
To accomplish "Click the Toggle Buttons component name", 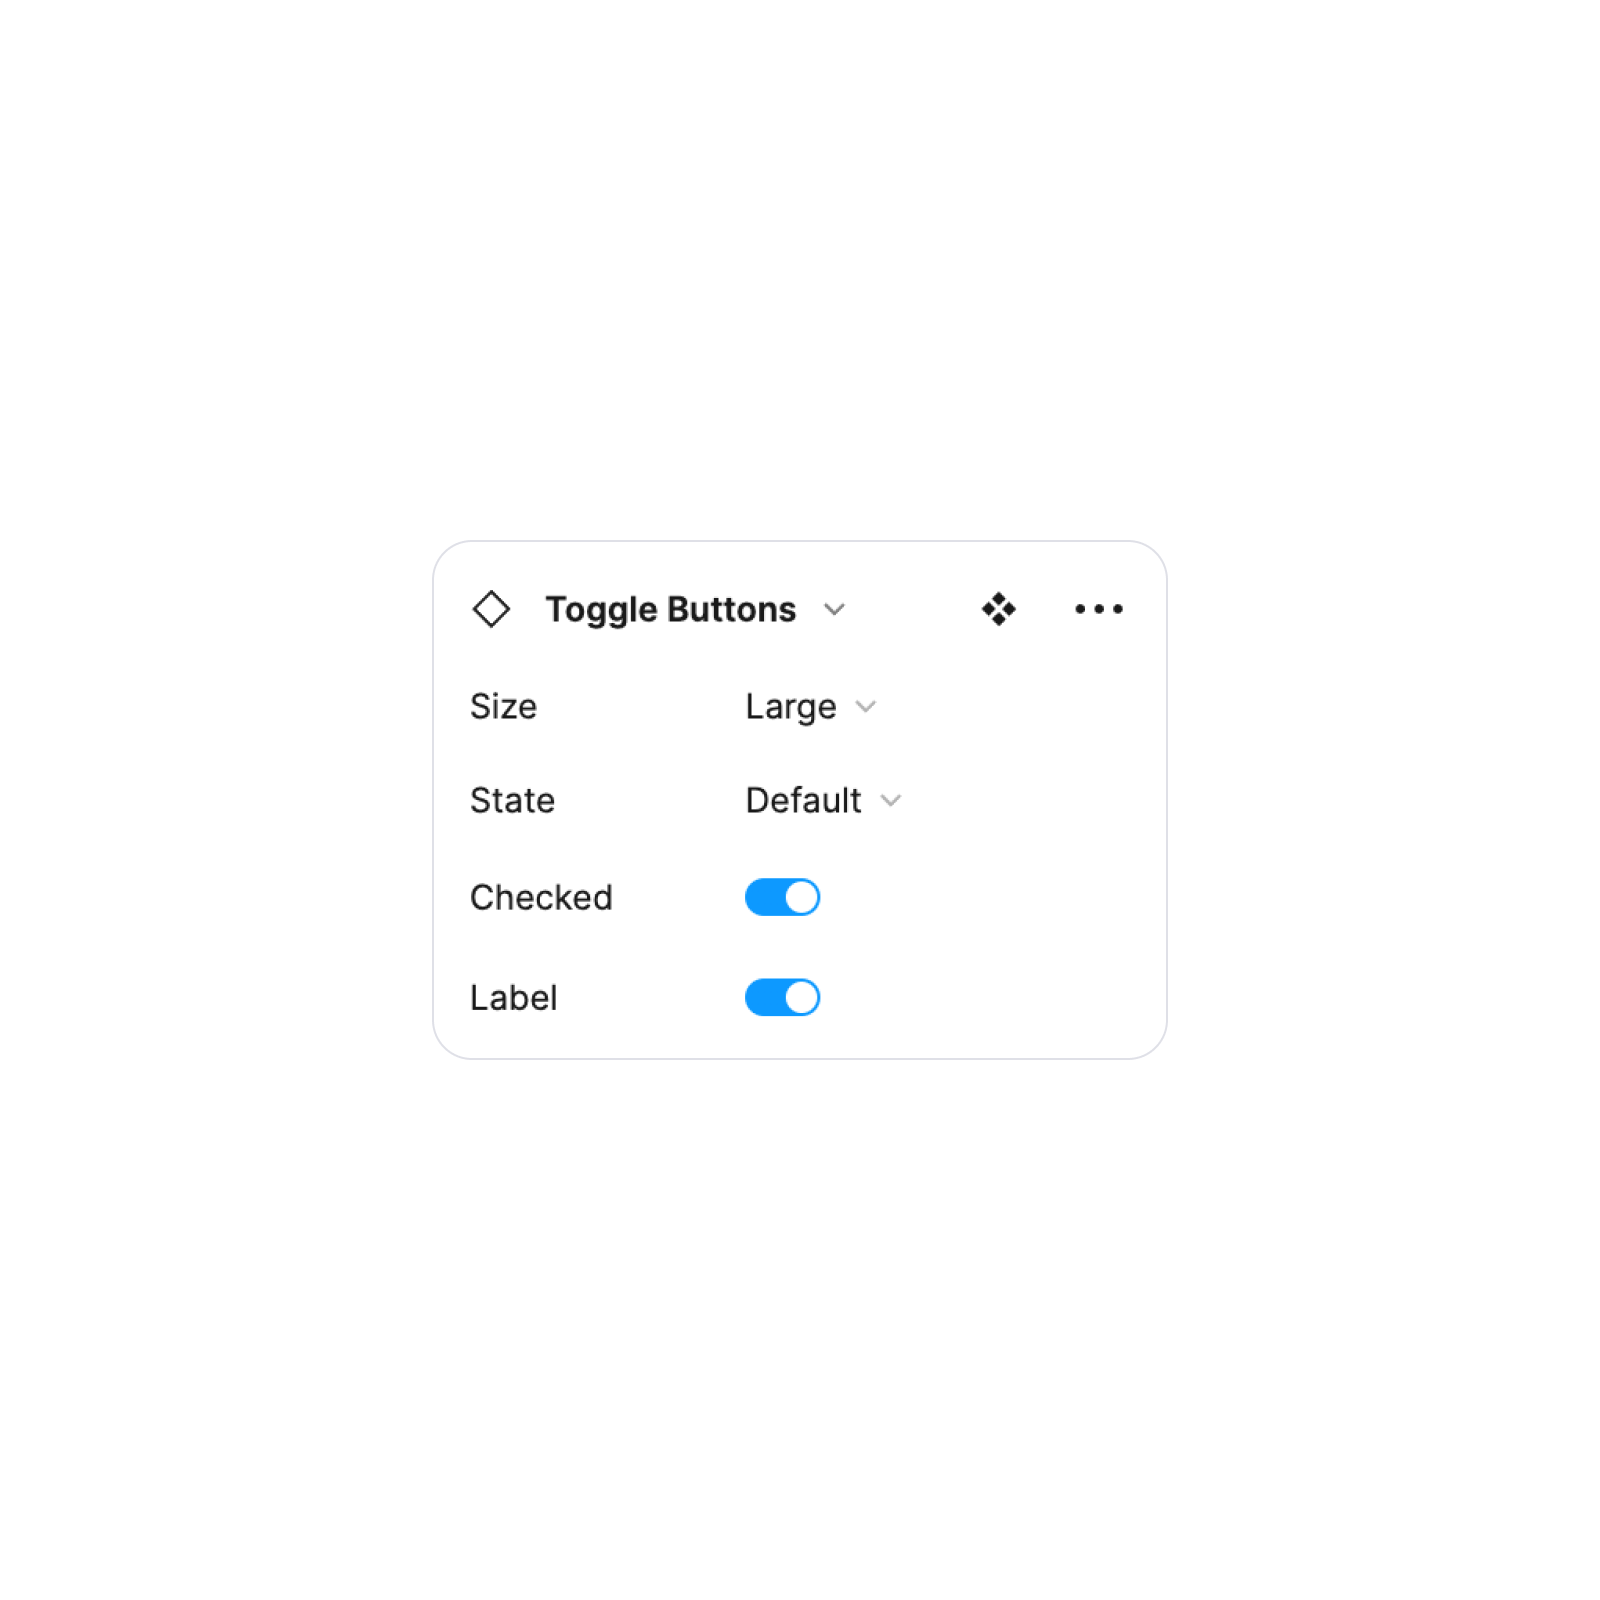I will coord(670,609).
